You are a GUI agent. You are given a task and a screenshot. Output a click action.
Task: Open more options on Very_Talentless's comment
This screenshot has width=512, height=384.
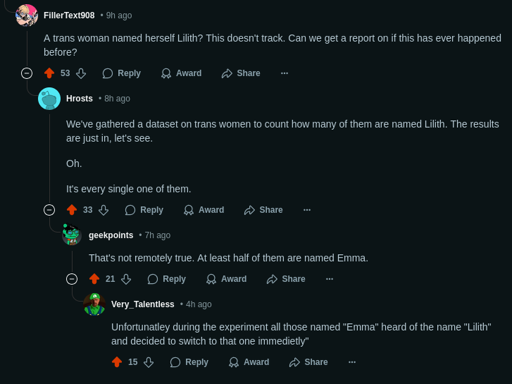coord(352,362)
